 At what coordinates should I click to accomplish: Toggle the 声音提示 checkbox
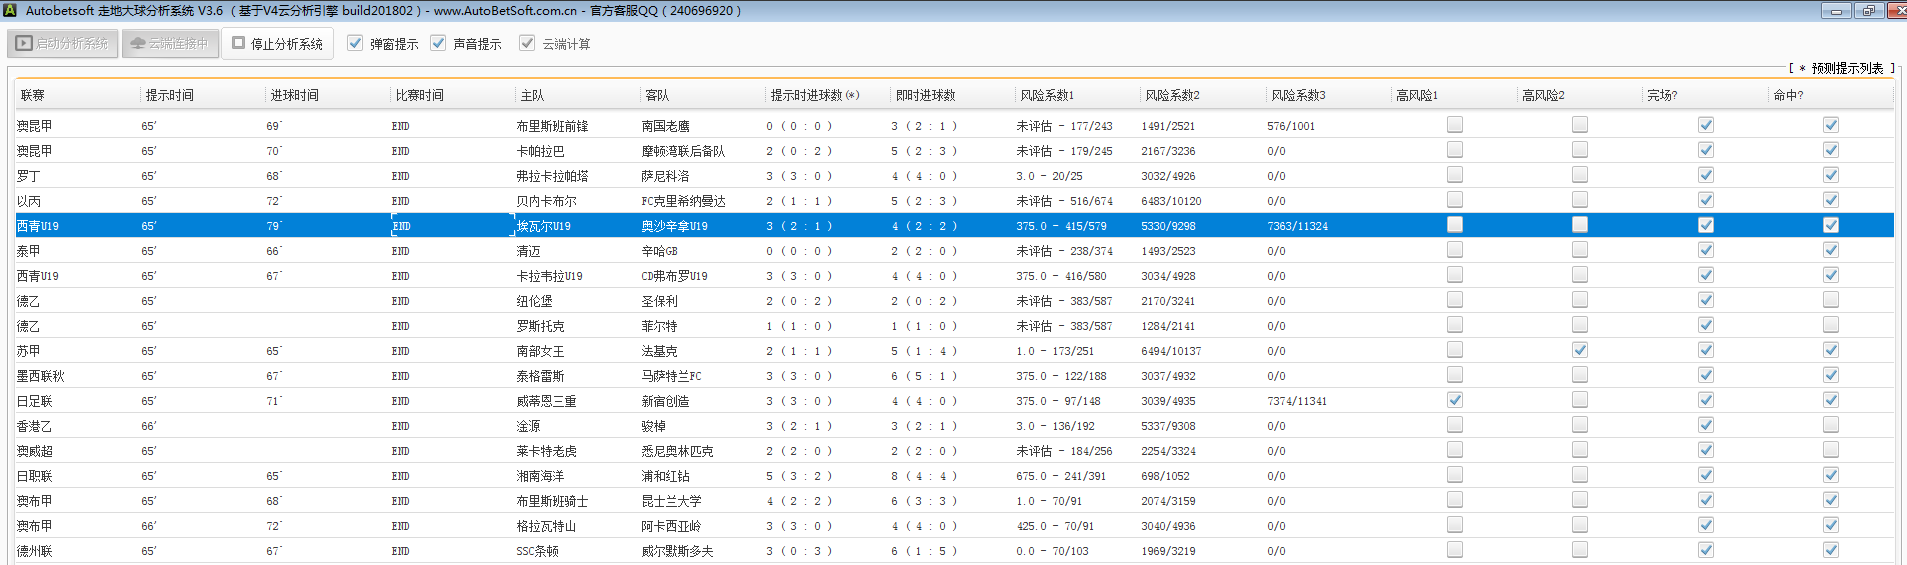coord(438,44)
